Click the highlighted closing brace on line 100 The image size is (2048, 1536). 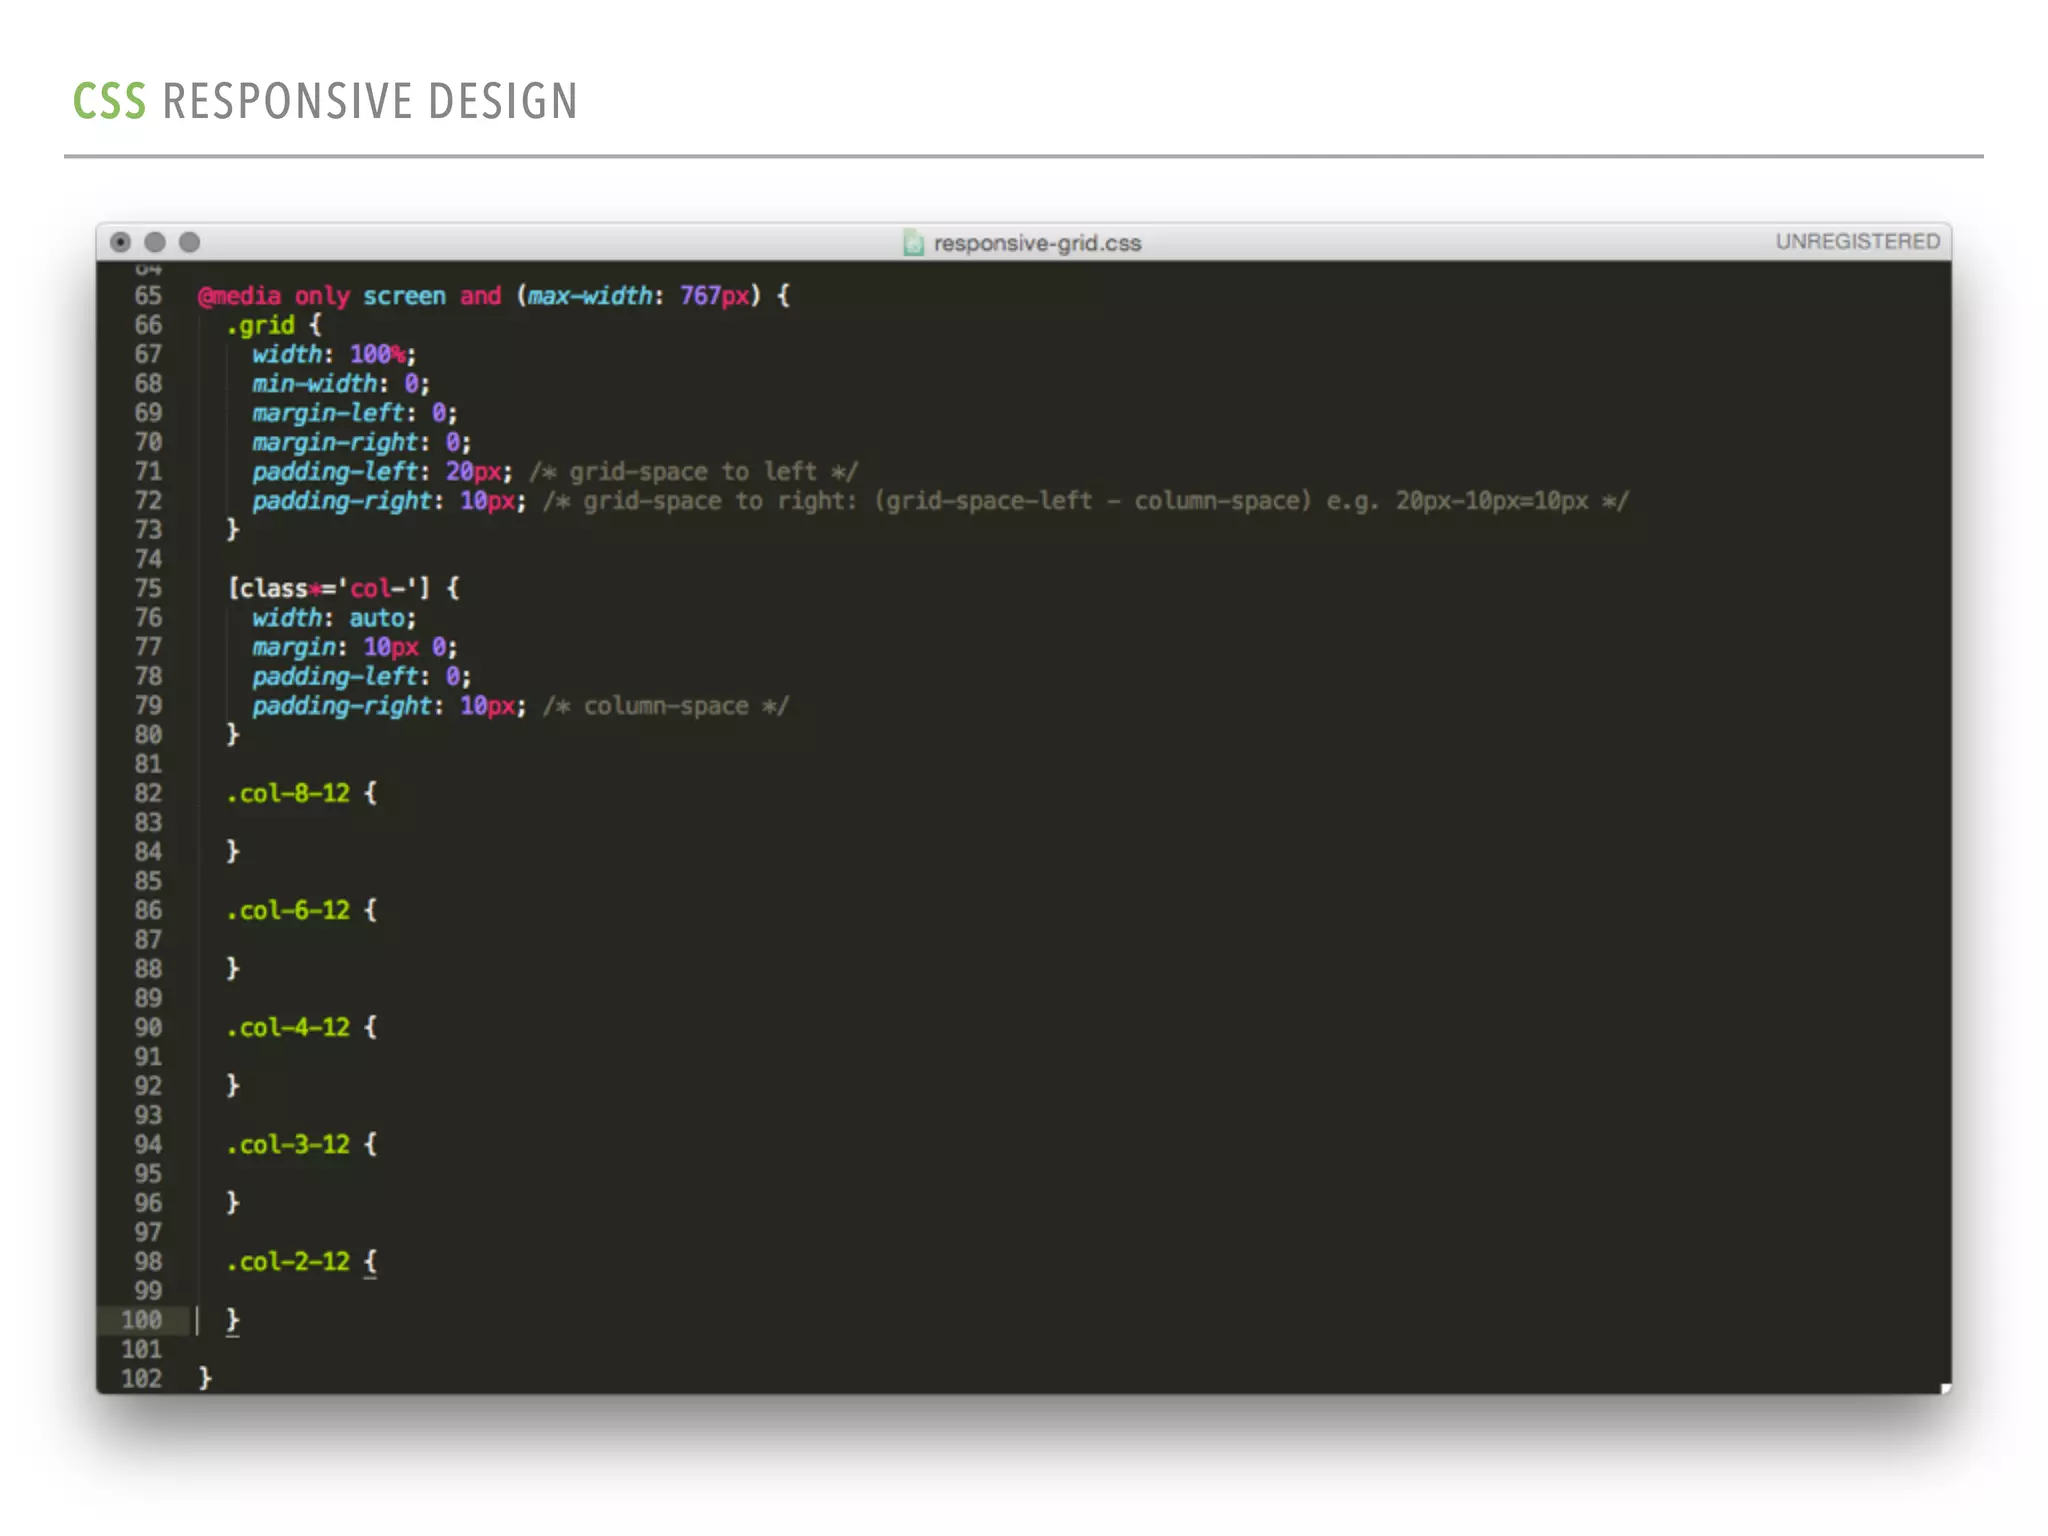pyautogui.click(x=233, y=1321)
